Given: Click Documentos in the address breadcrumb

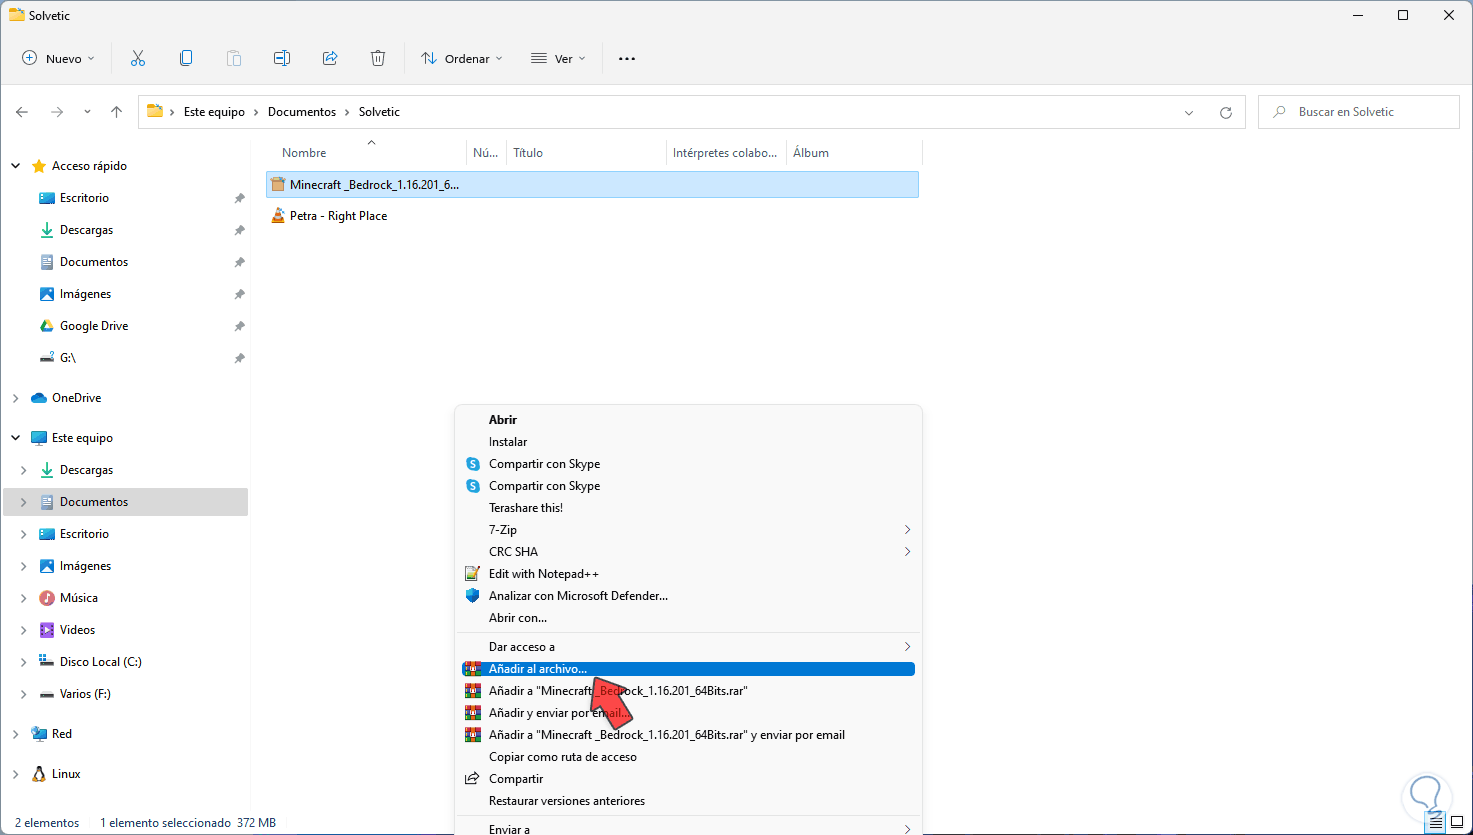Looking at the screenshot, I should pyautogui.click(x=302, y=112).
